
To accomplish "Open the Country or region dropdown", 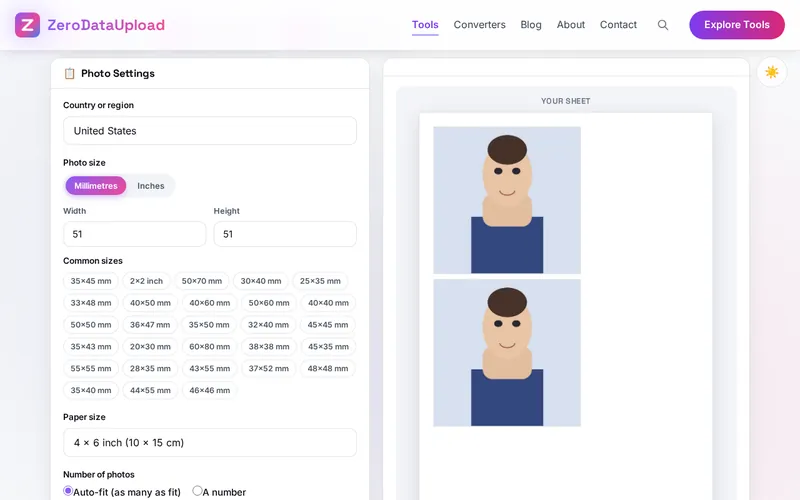I will [210, 131].
